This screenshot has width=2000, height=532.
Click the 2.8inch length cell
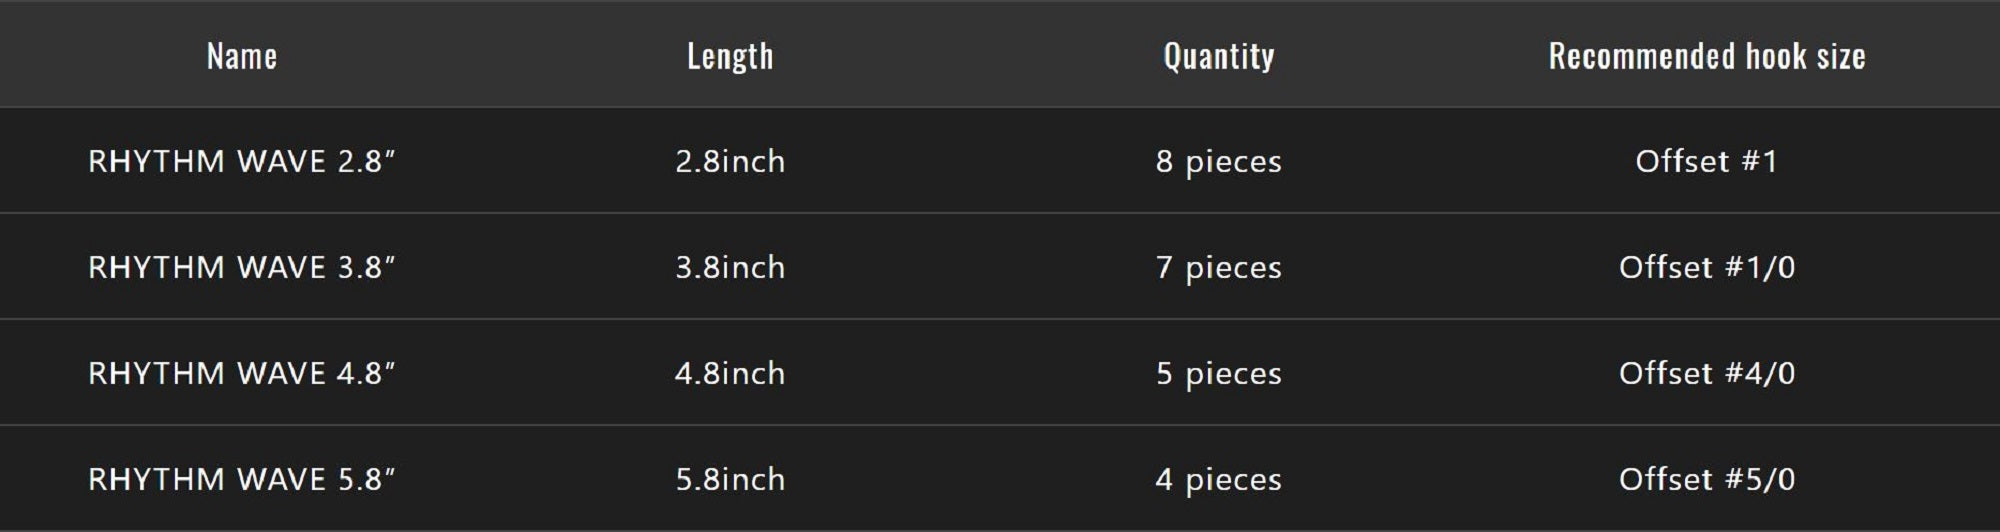(730, 161)
